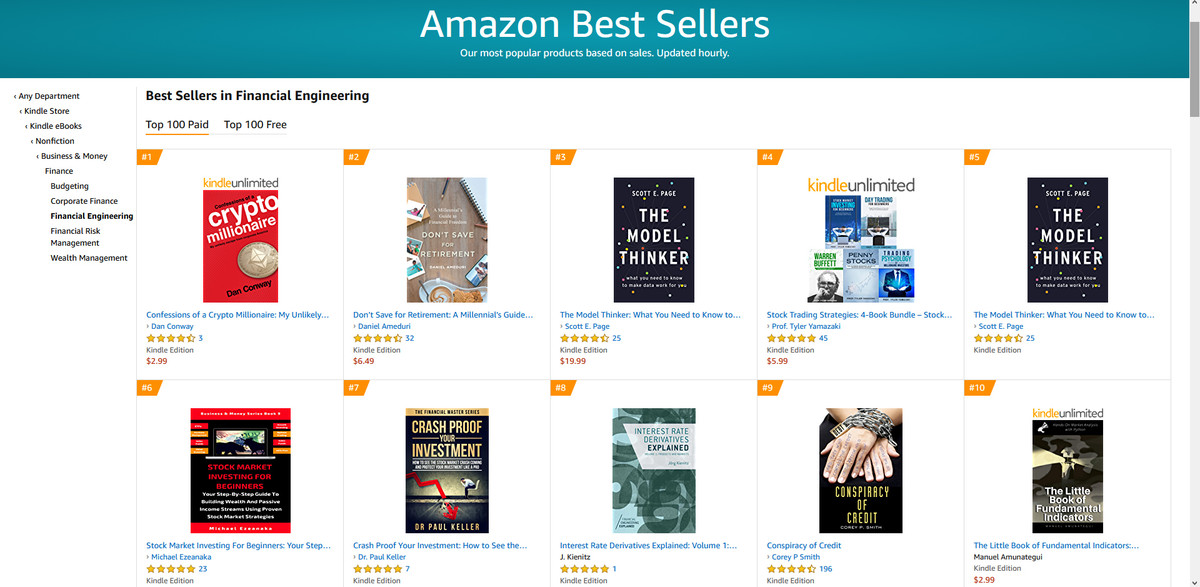This screenshot has height=587, width=1200.
Task: Click Interest Rate Derivatives Explained cover
Action: [x=653, y=470]
